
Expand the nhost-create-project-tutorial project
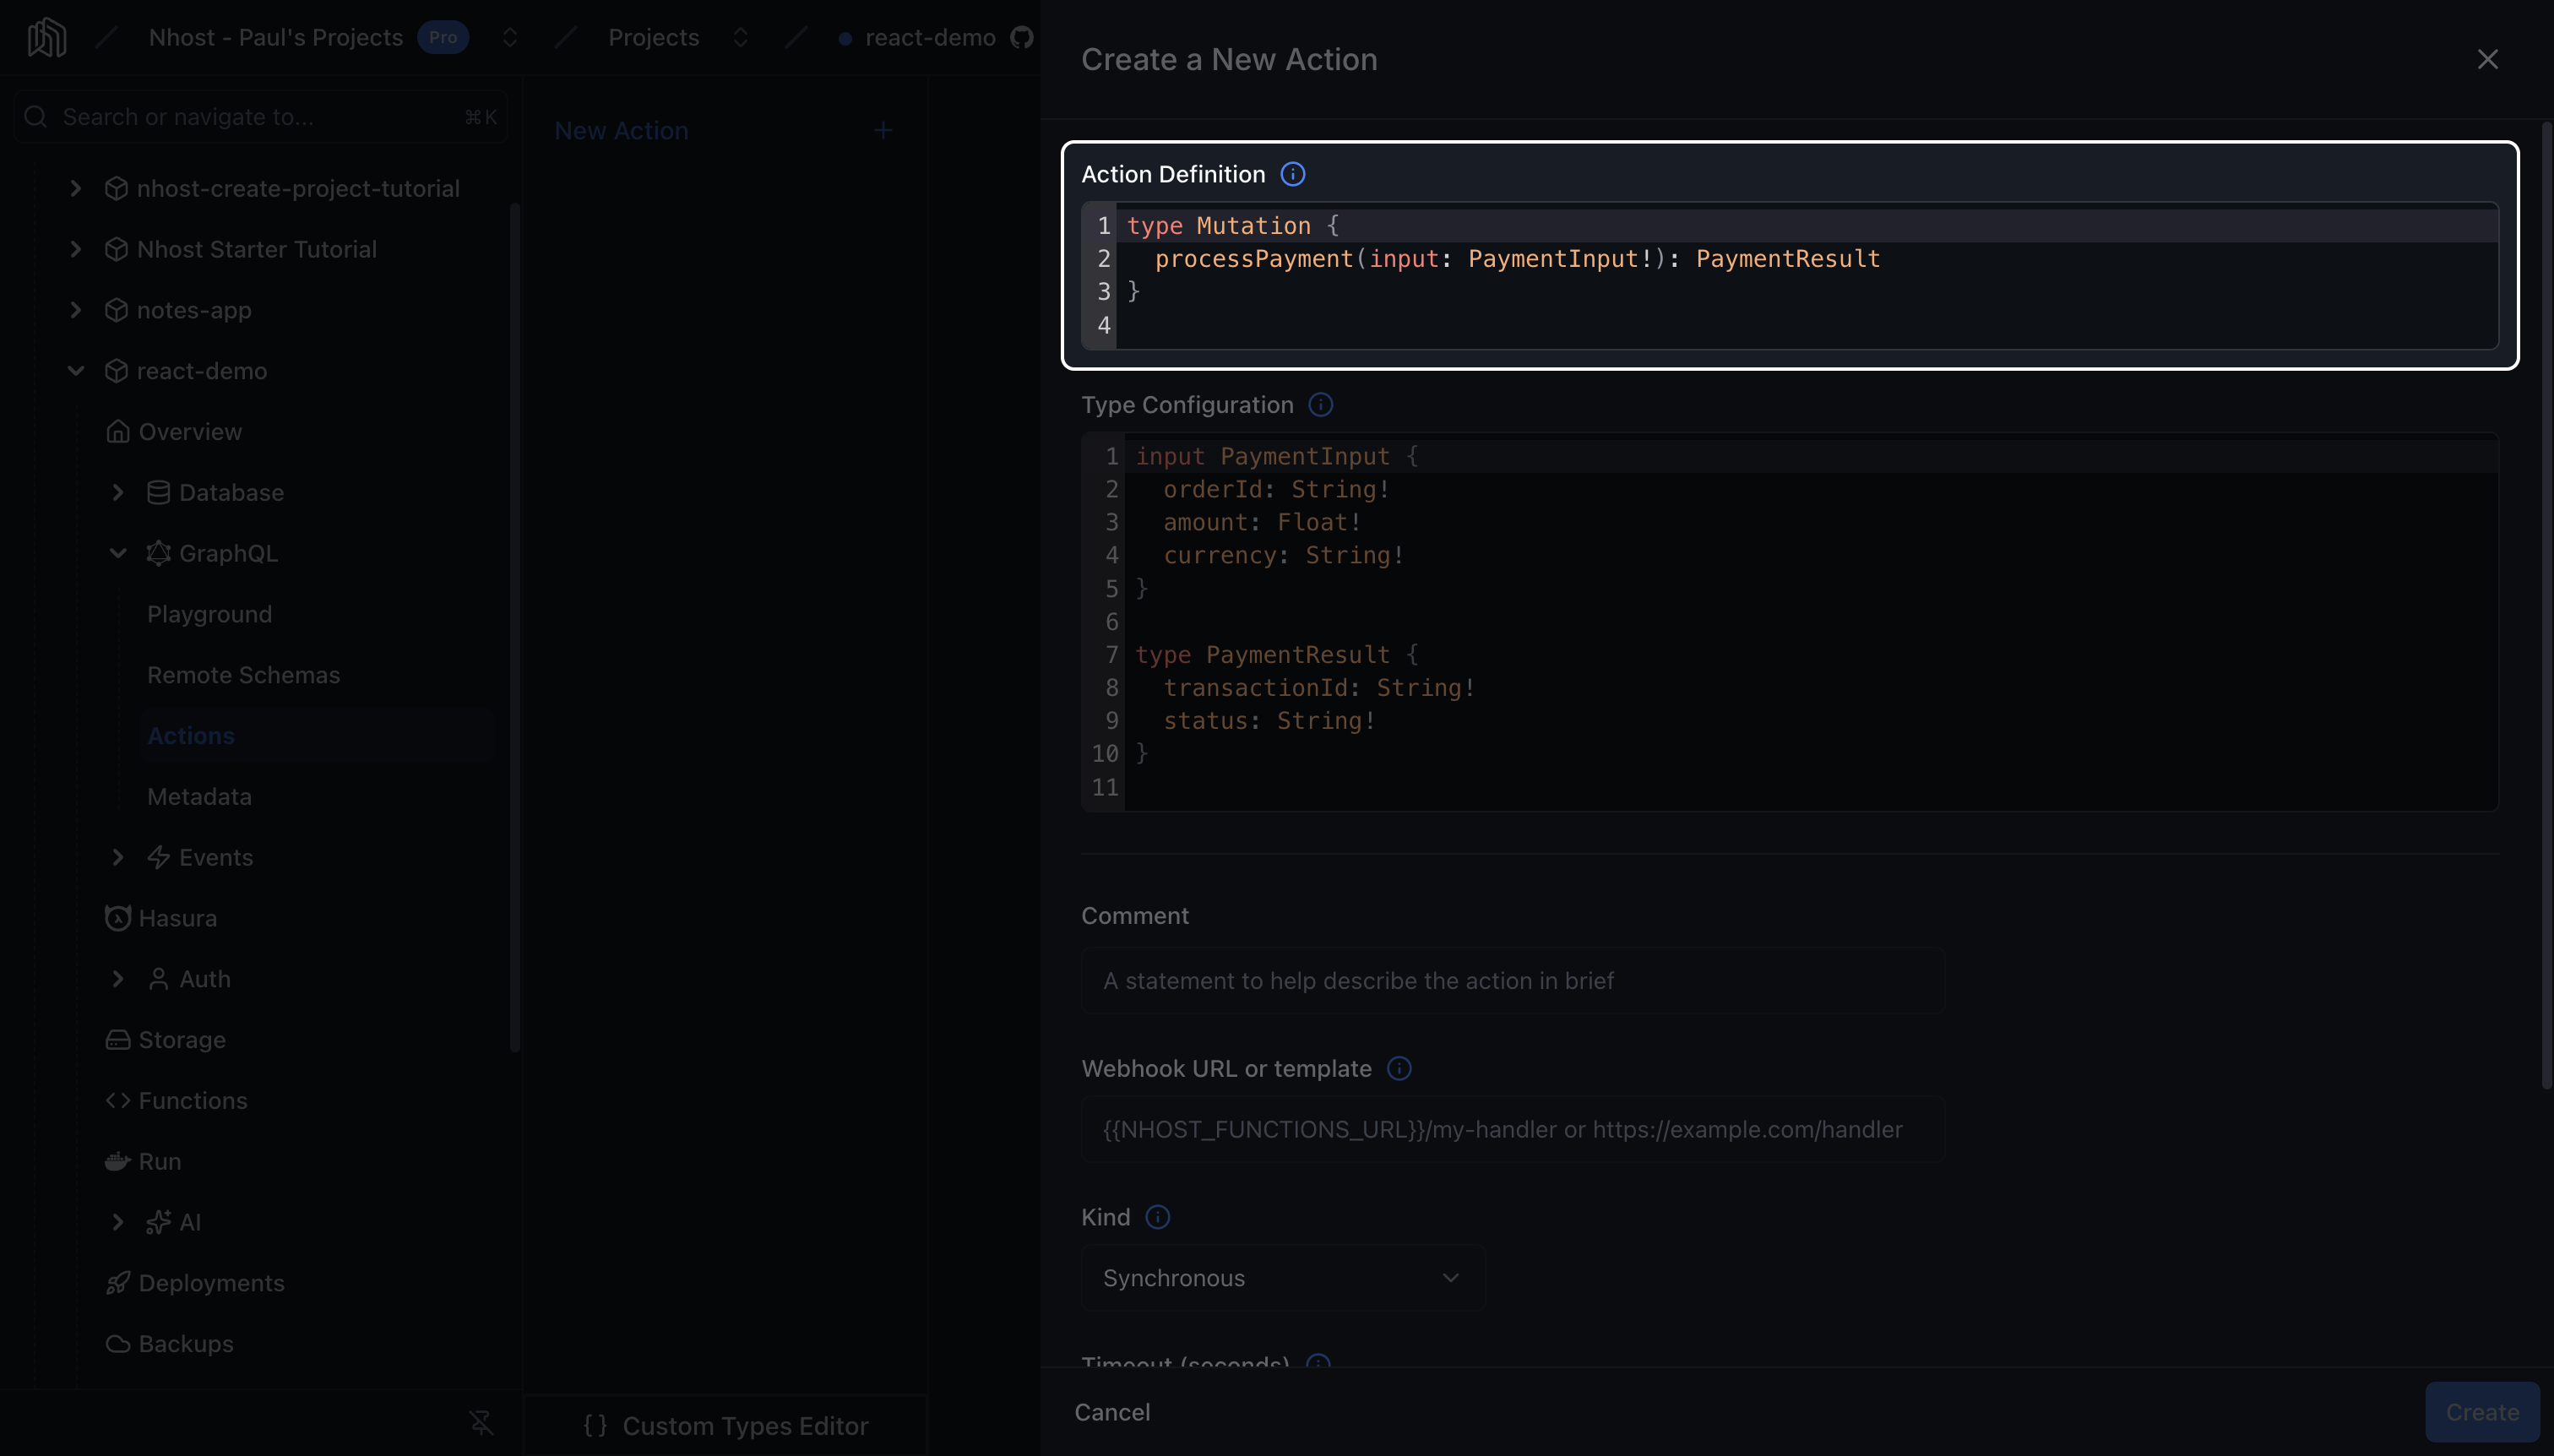75,188
